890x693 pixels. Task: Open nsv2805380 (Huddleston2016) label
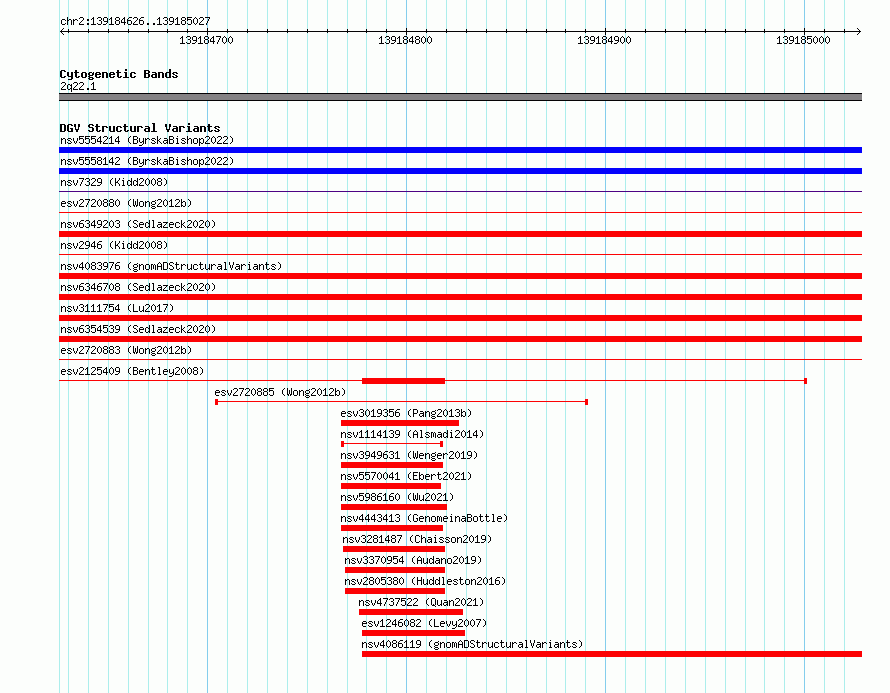[425, 581]
